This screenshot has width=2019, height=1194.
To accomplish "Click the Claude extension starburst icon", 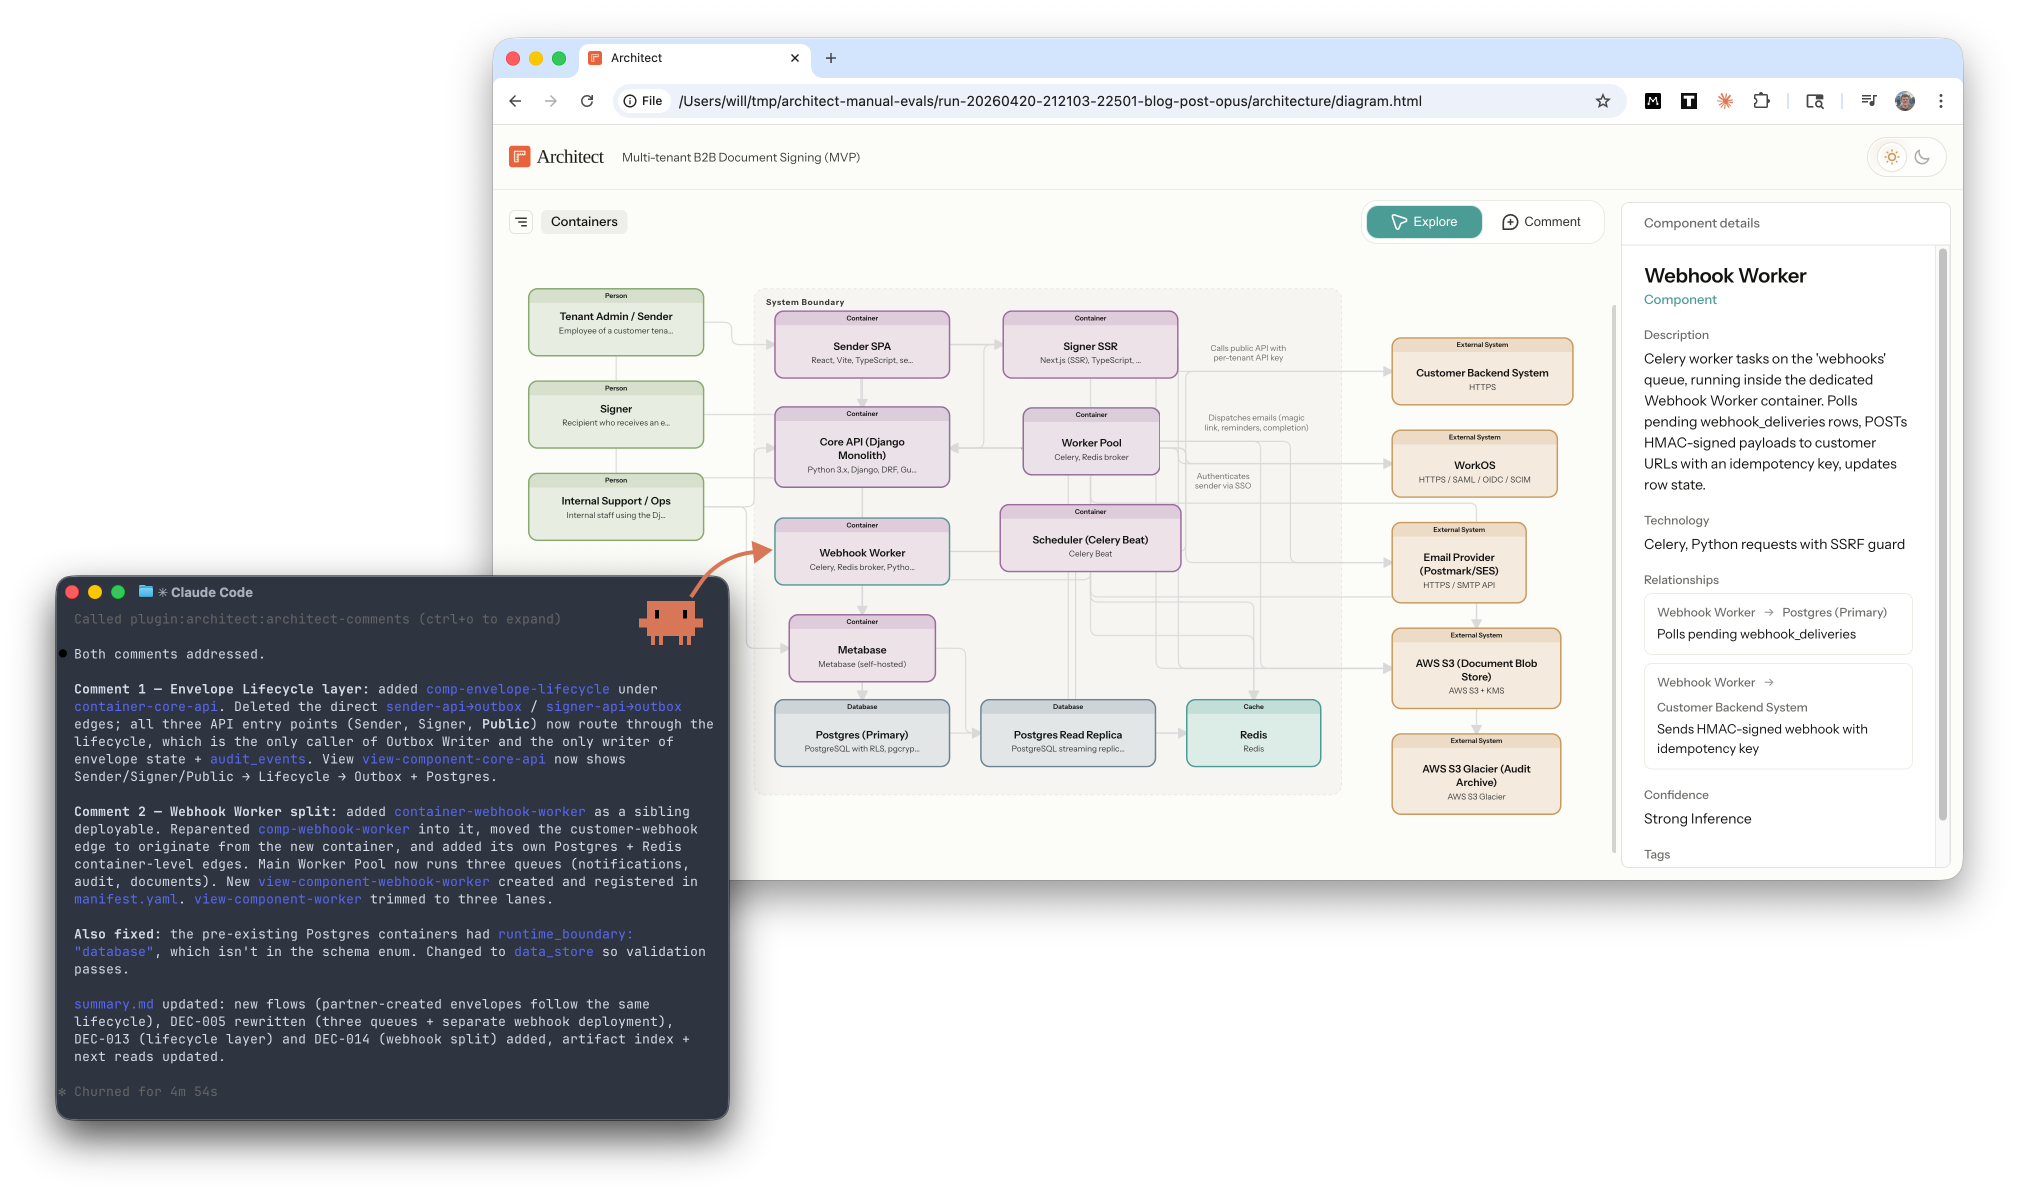I will [x=1725, y=101].
